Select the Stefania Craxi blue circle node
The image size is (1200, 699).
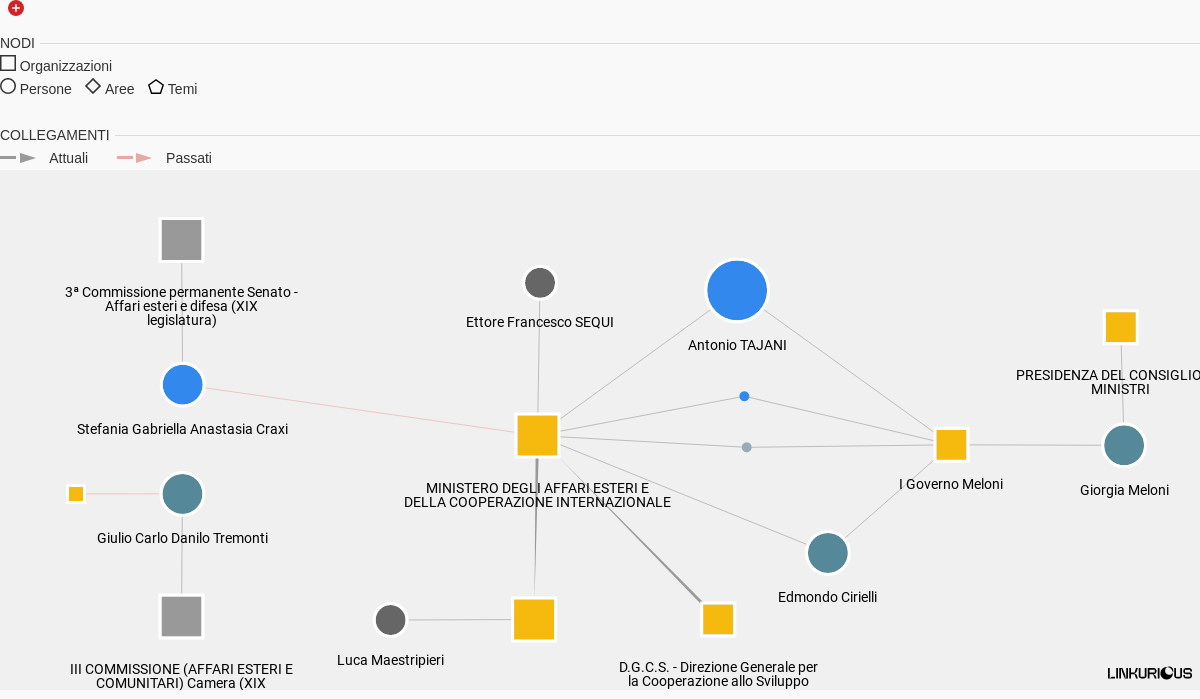tap(183, 385)
